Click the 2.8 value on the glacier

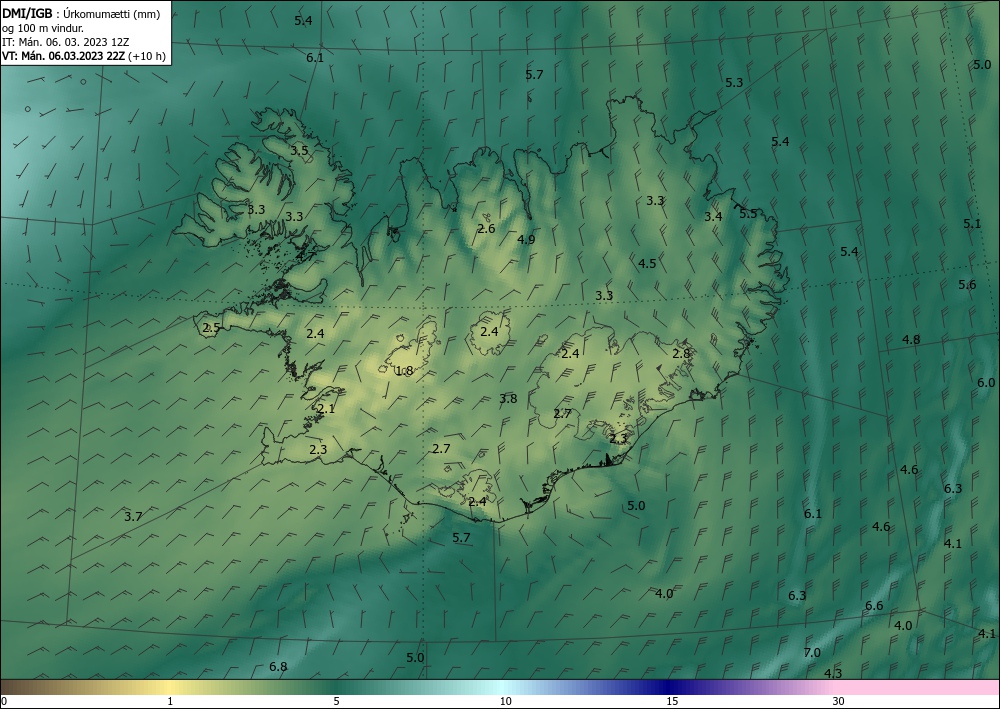[681, 353]
